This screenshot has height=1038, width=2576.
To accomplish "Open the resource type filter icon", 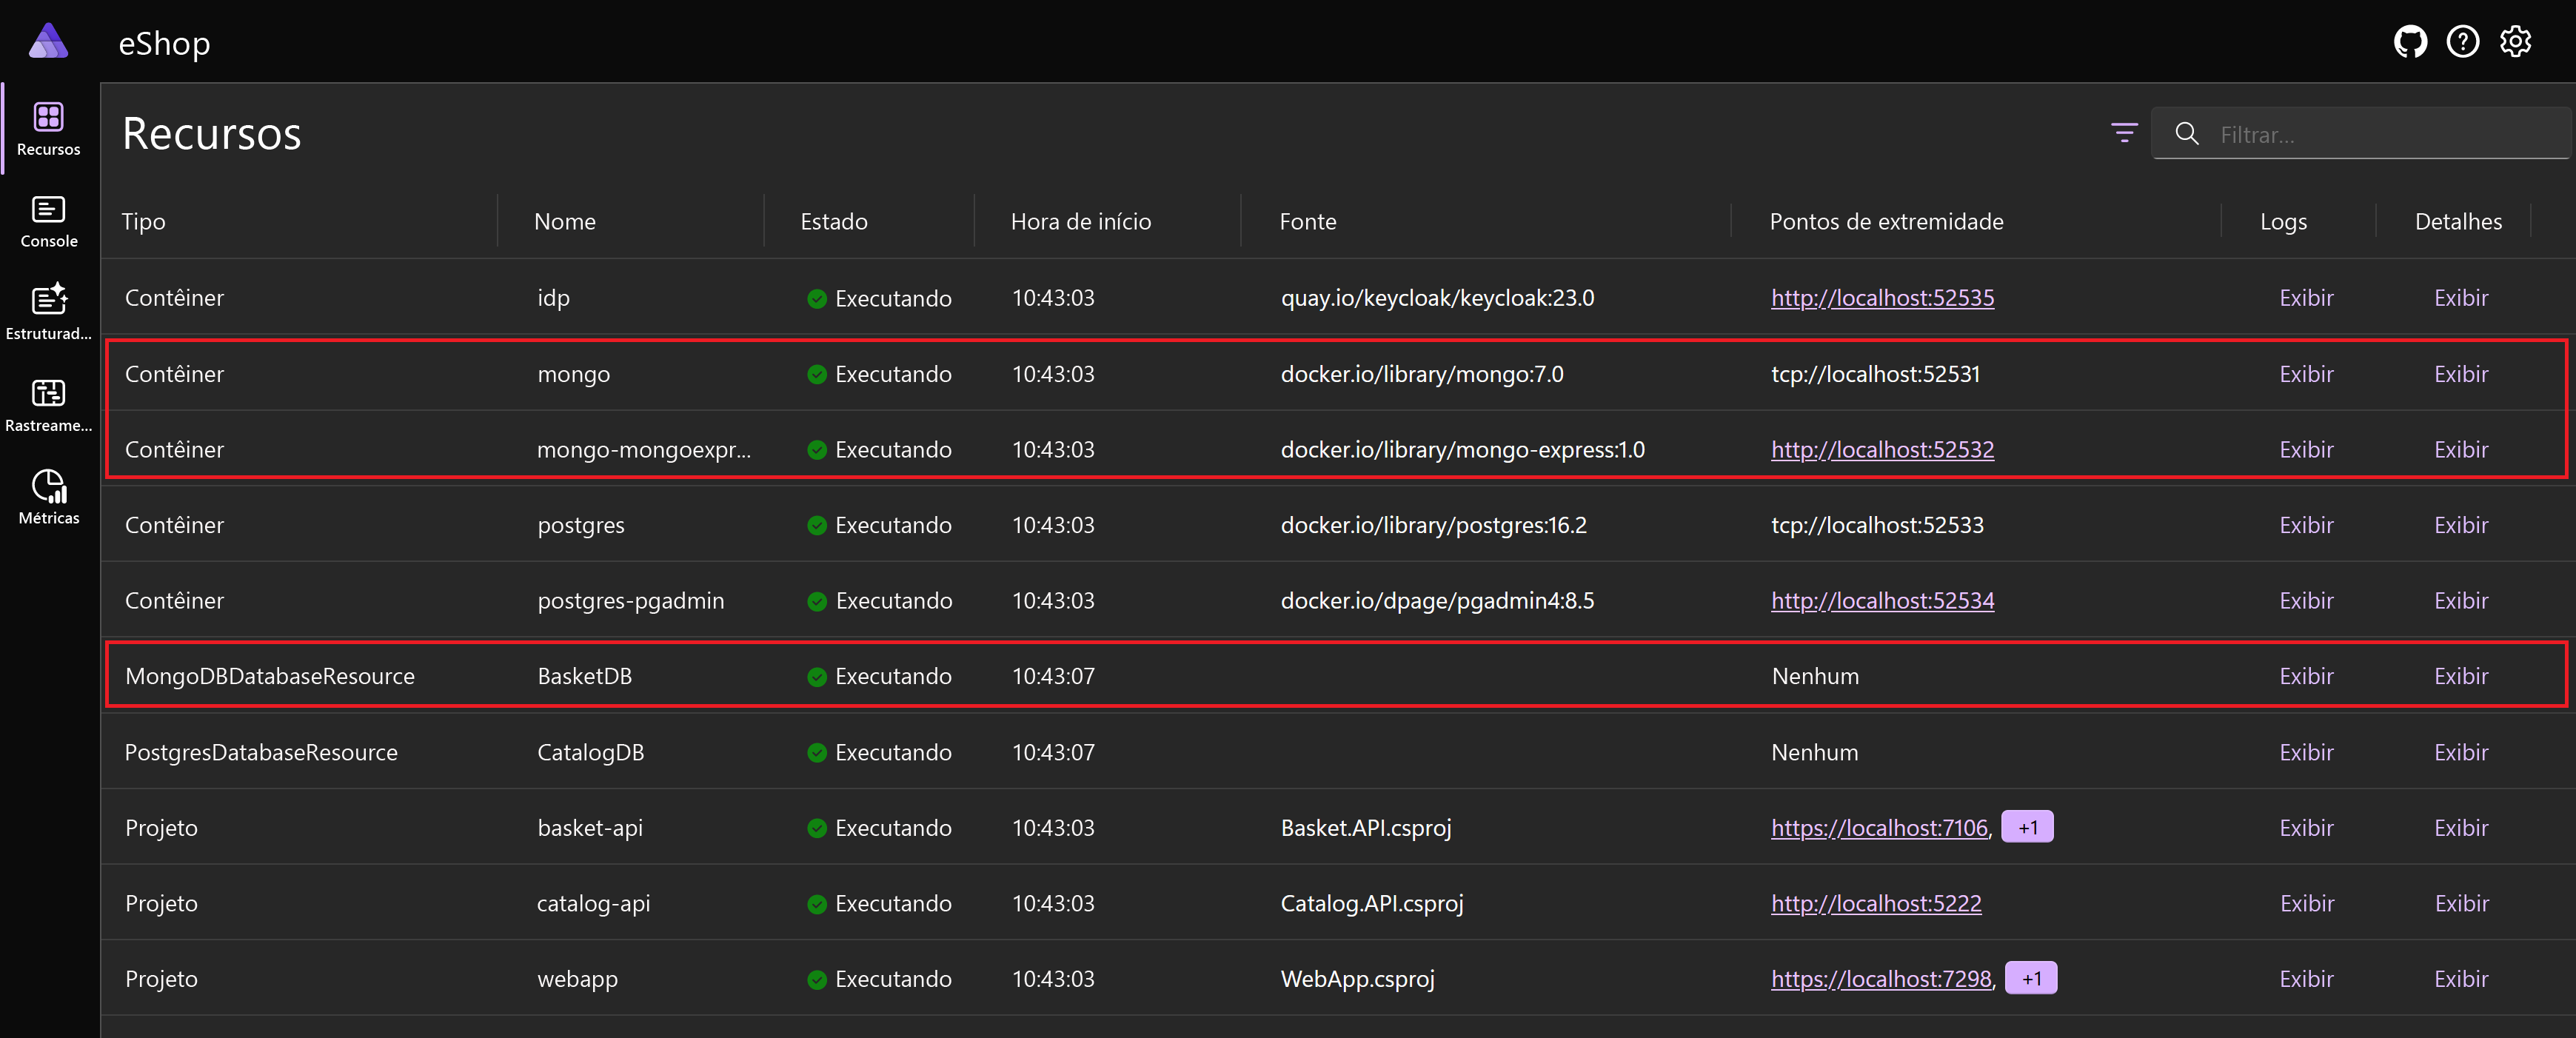I will [2124, 133].
